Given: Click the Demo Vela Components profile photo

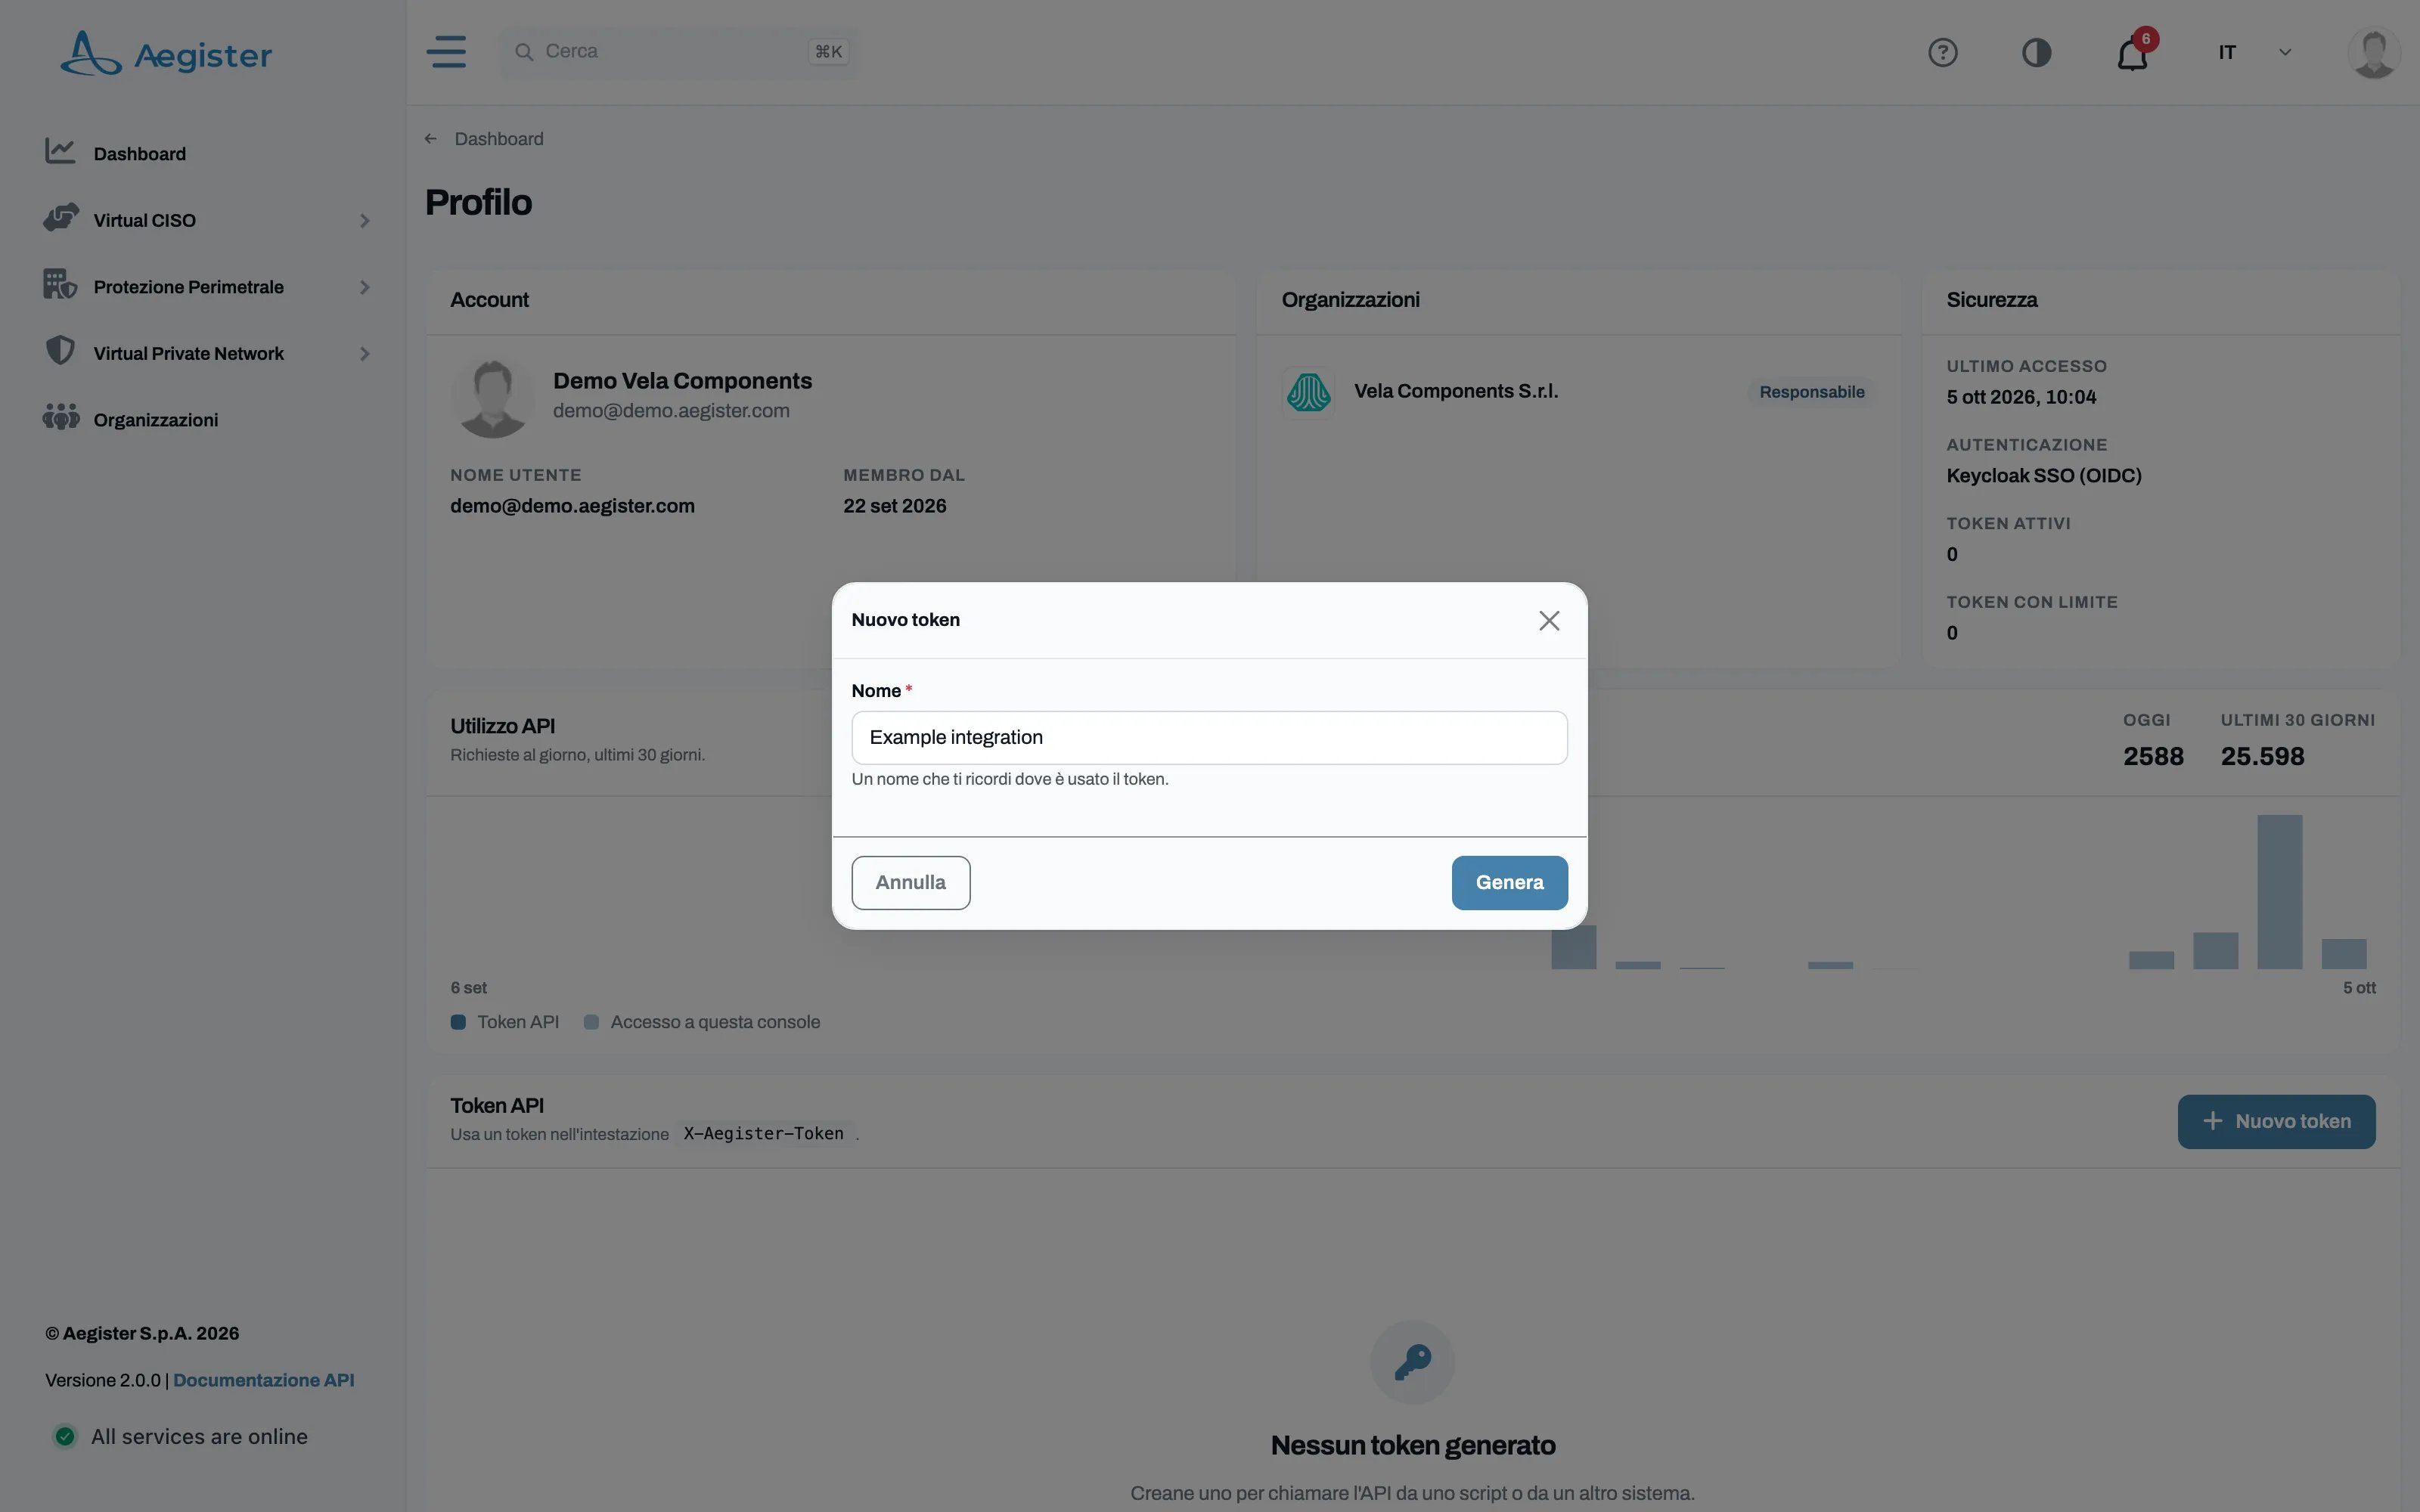Looking at the screenshot, I should (x=492, y=397).
